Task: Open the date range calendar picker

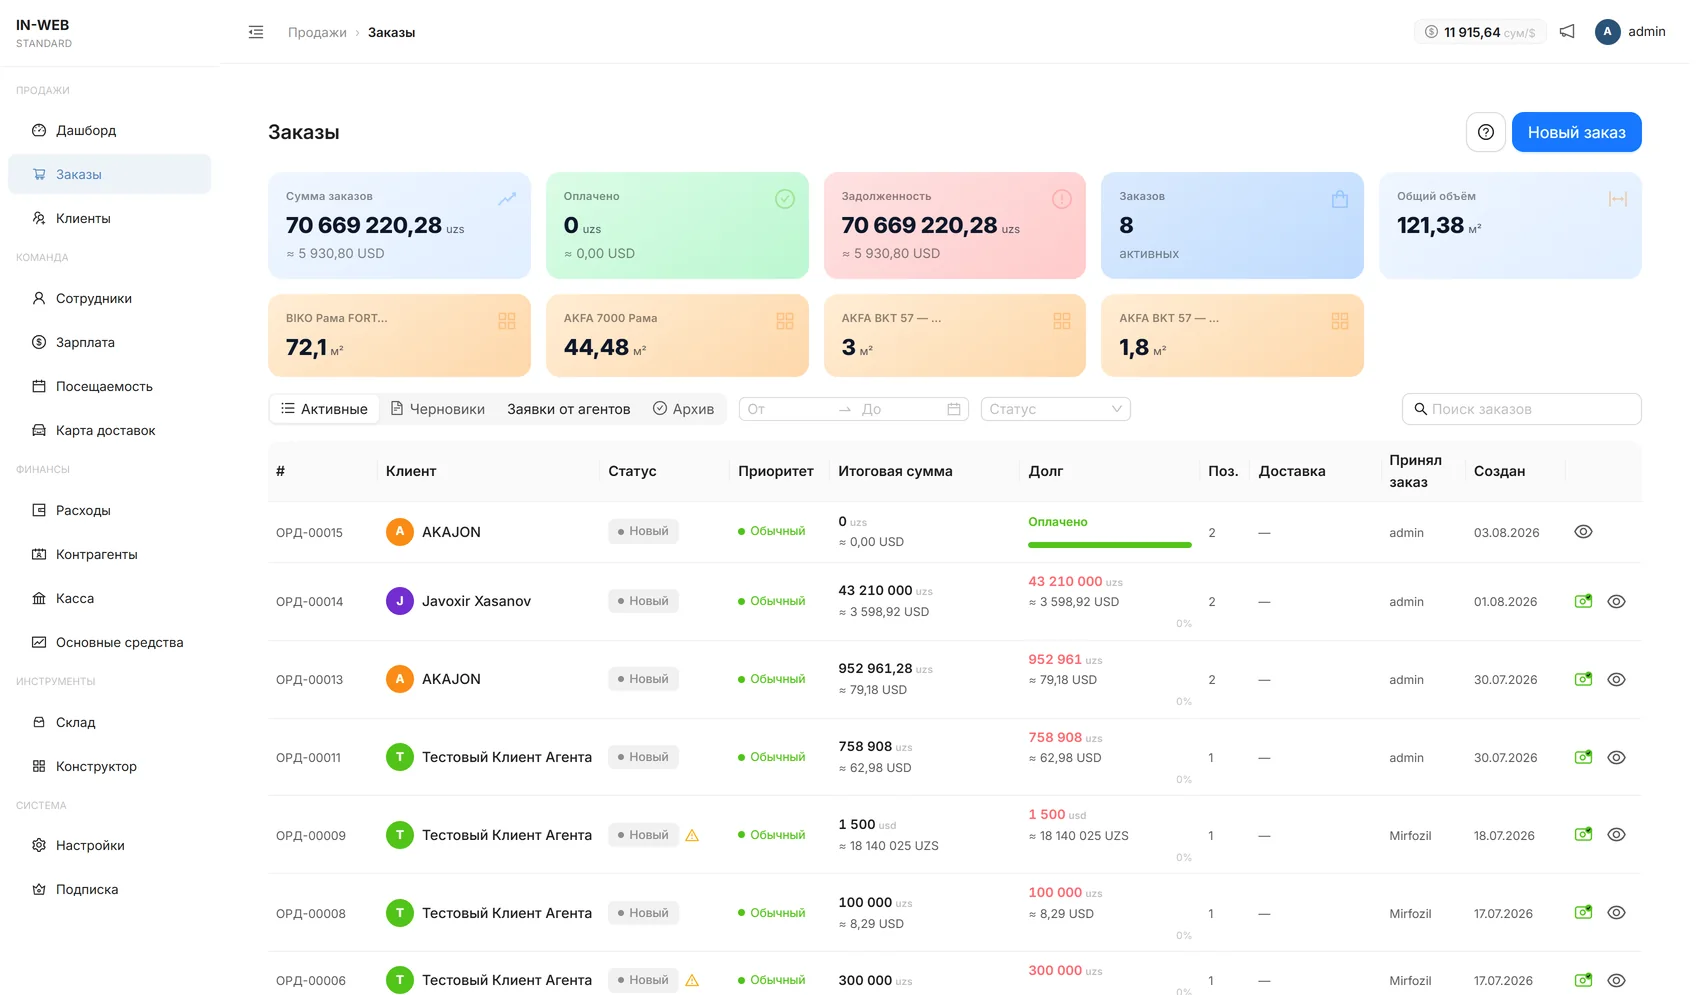Action: (x=953, y=409)
